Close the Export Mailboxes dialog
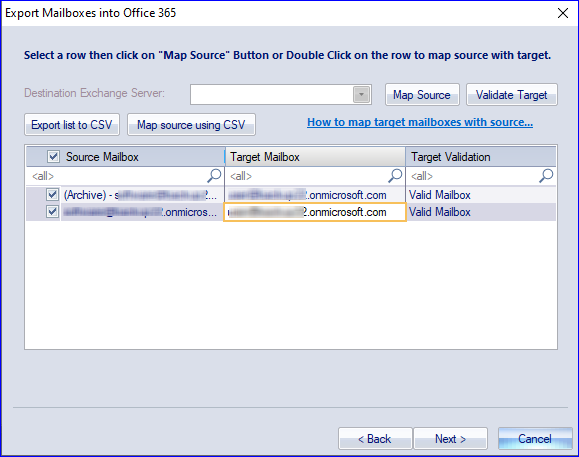The image size is (579, 457). pos(563,13)
